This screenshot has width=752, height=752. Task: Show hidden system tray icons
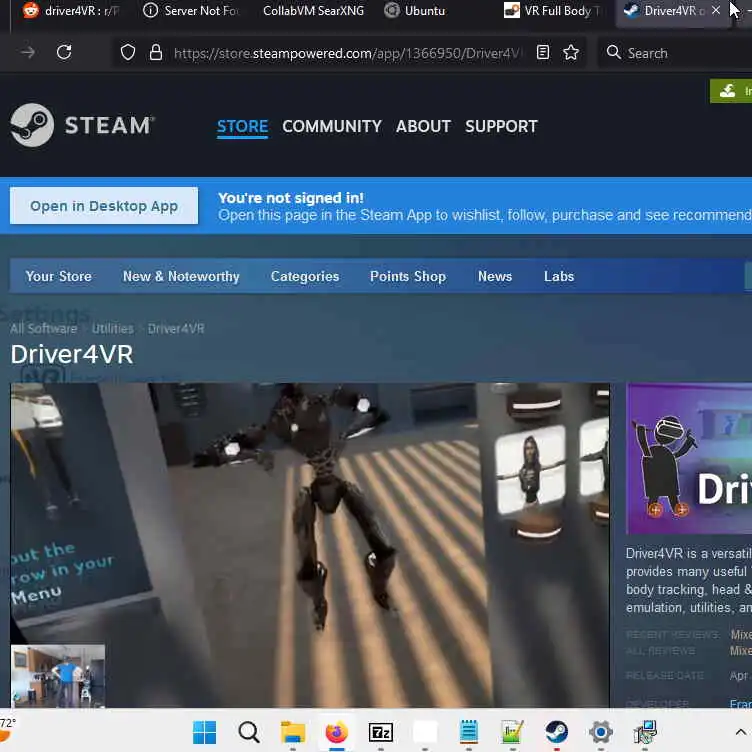click(x=740, y=732)
